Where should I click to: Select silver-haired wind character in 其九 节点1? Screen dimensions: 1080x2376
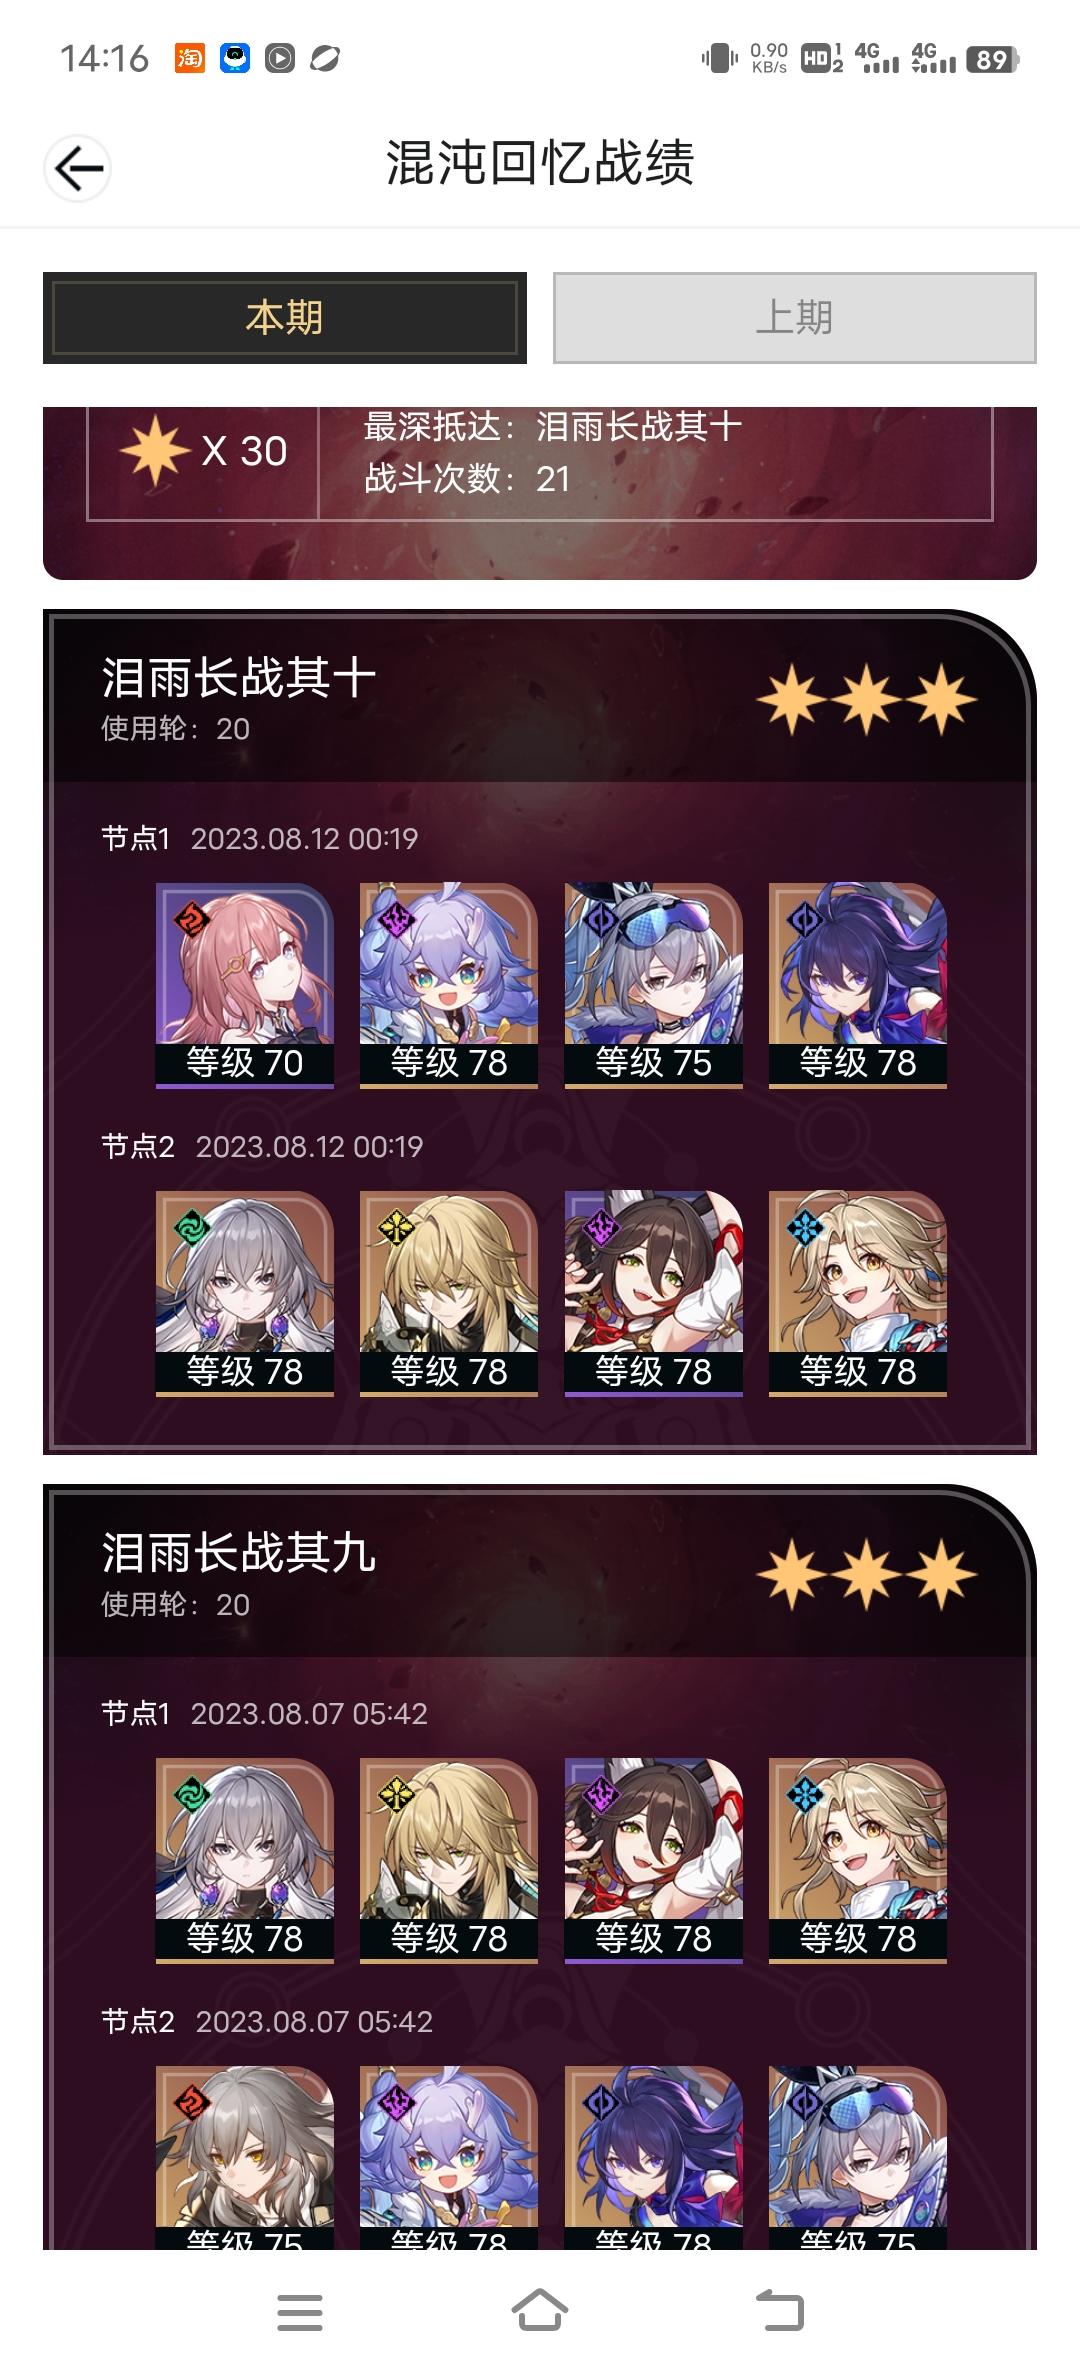(x=245, y=1861)
